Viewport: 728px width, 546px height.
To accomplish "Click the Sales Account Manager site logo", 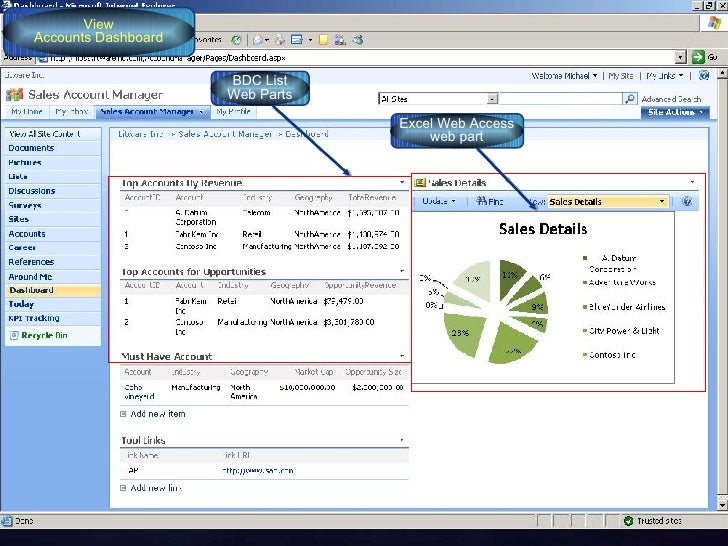I will [x=14, y=95].
